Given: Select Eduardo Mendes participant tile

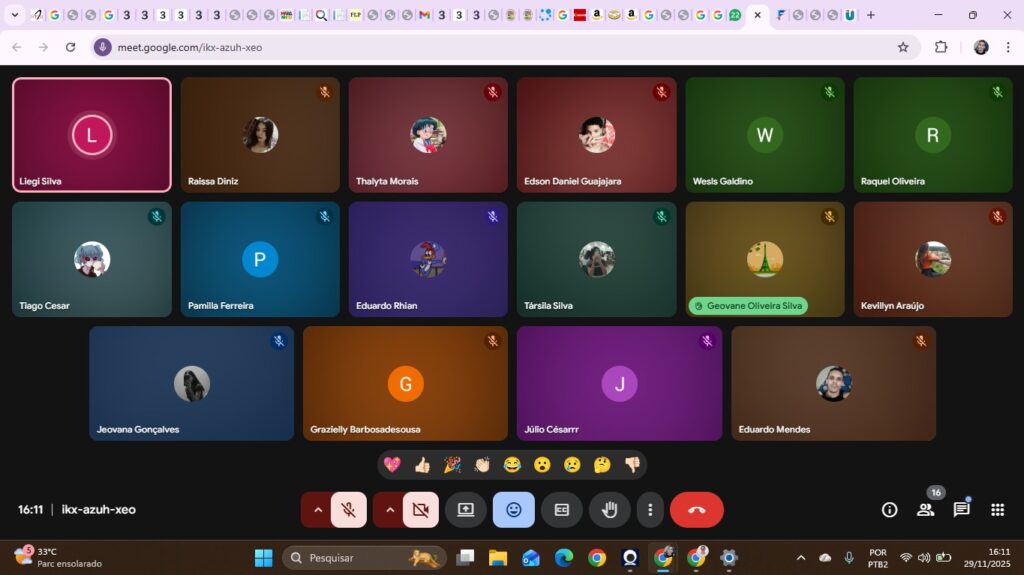Looking at the screenshot, I should coord(833,383).
